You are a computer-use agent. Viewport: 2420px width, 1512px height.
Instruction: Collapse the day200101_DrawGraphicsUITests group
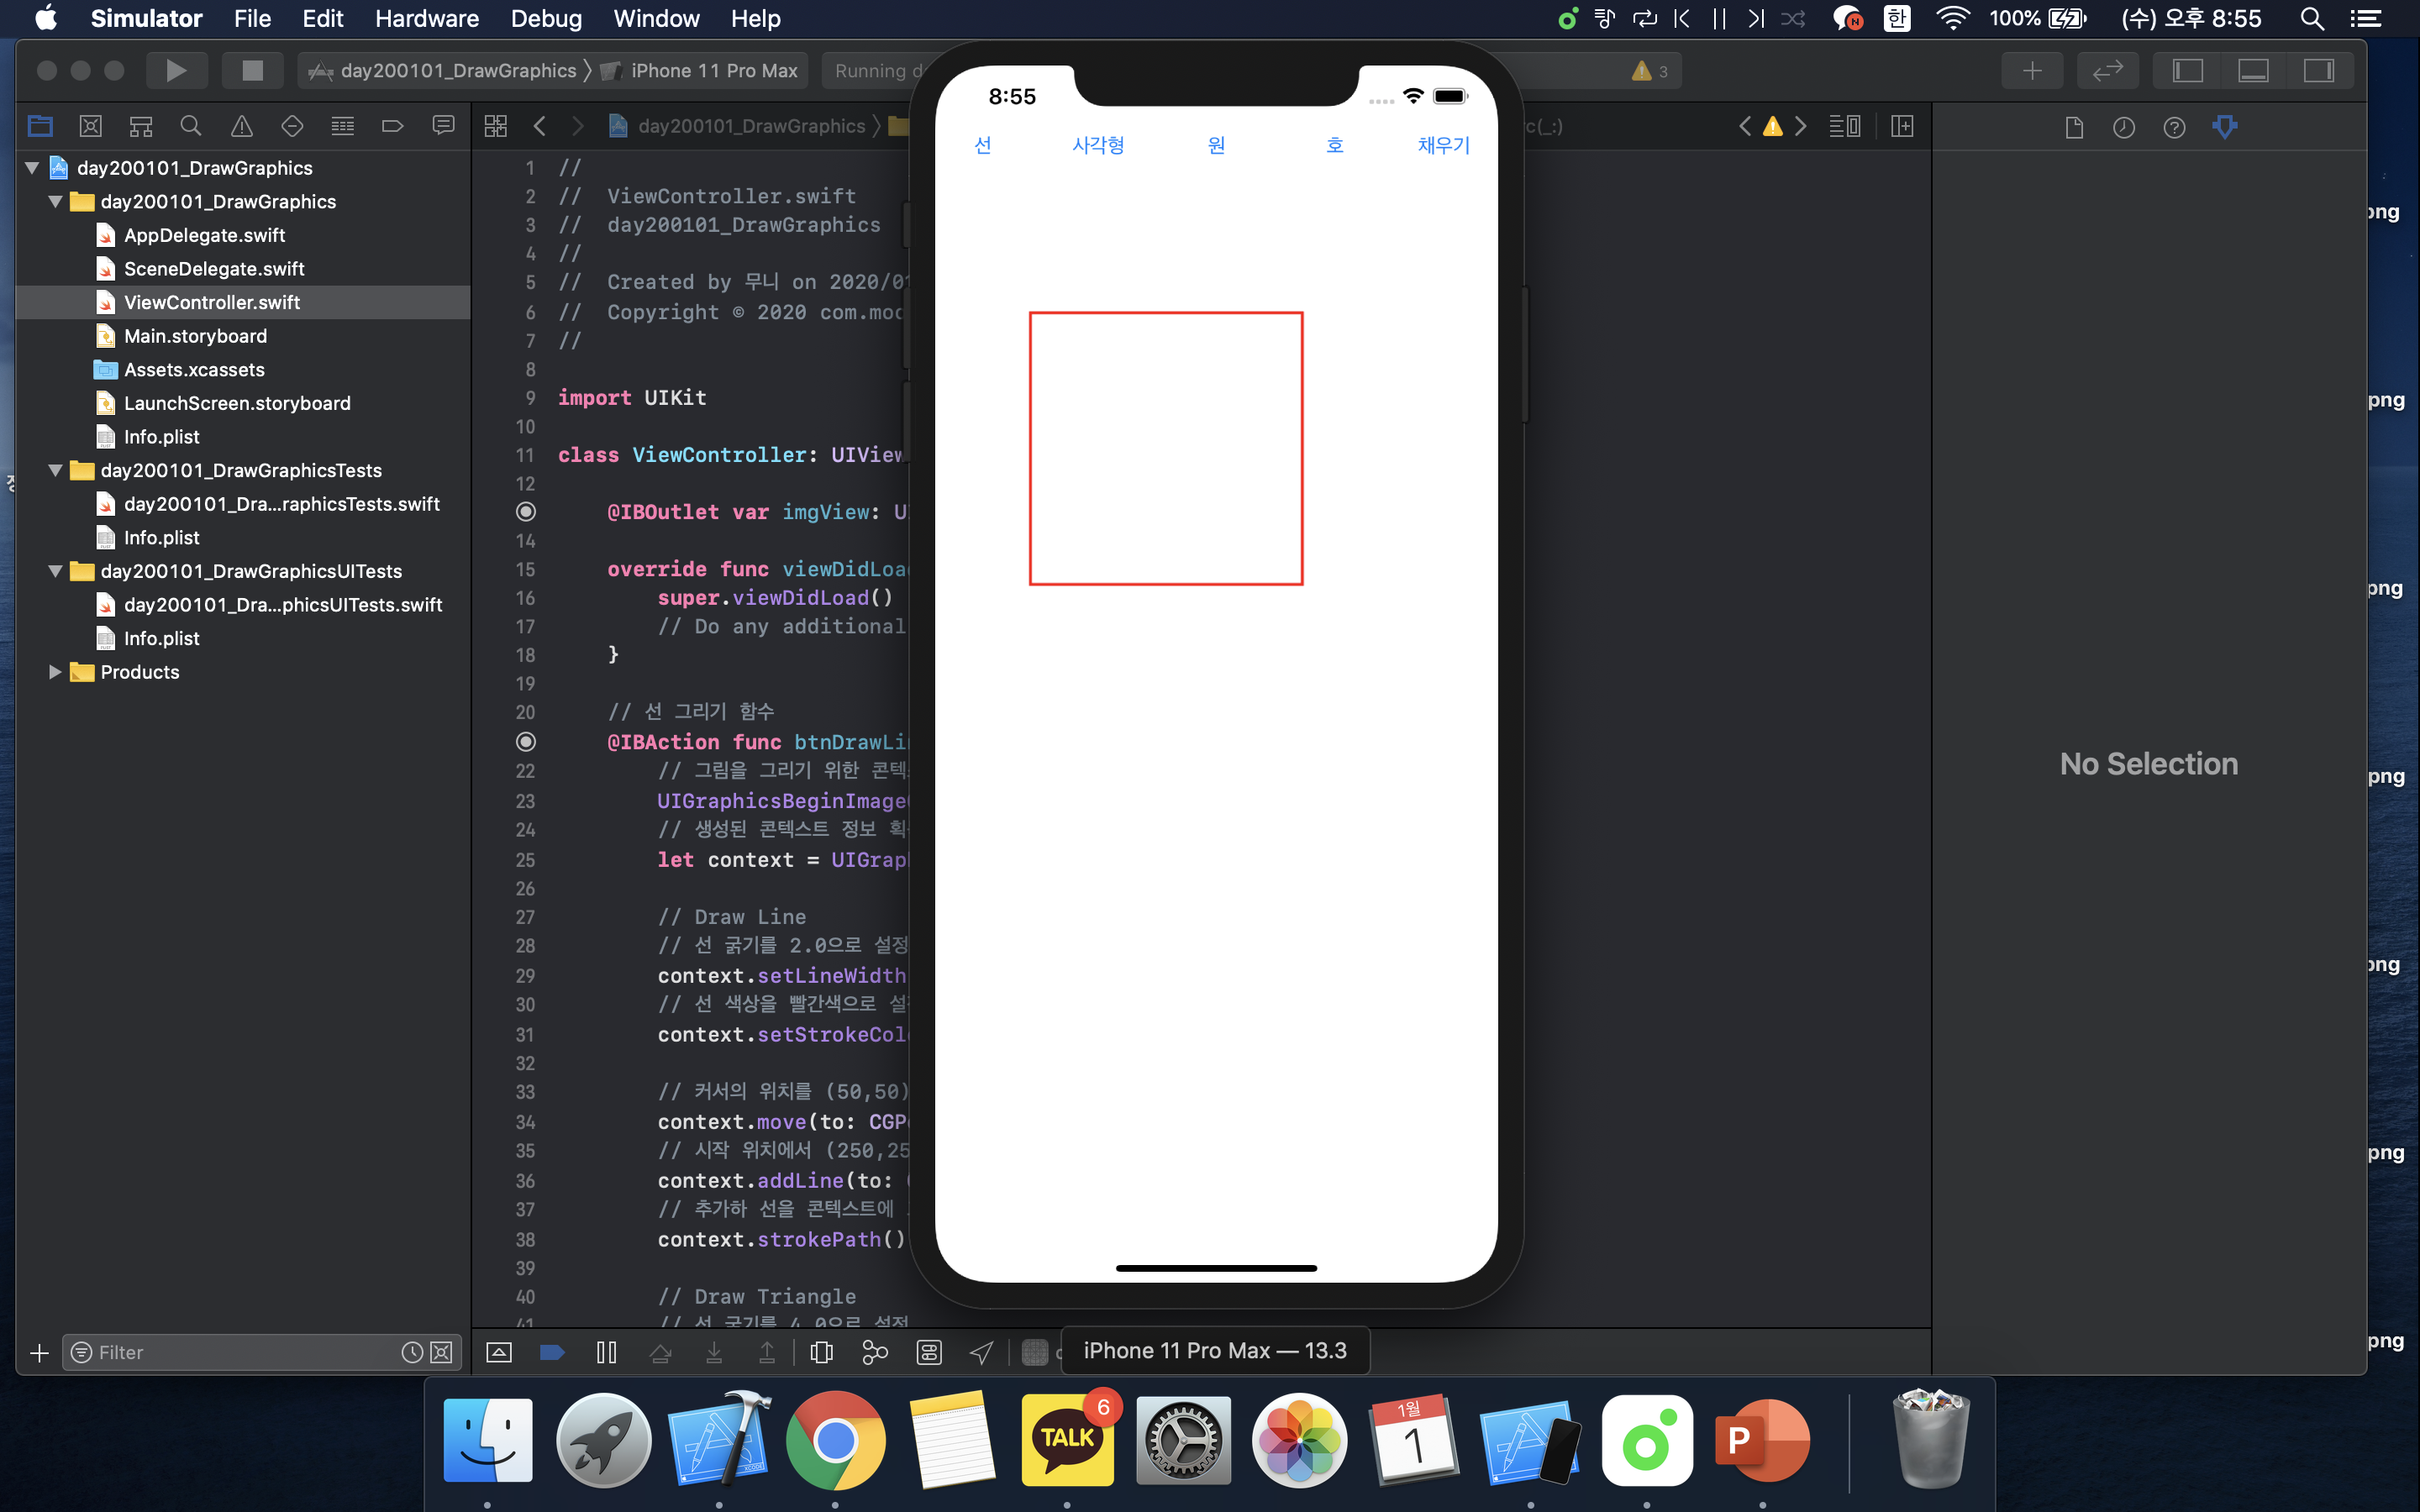point(56,571)
